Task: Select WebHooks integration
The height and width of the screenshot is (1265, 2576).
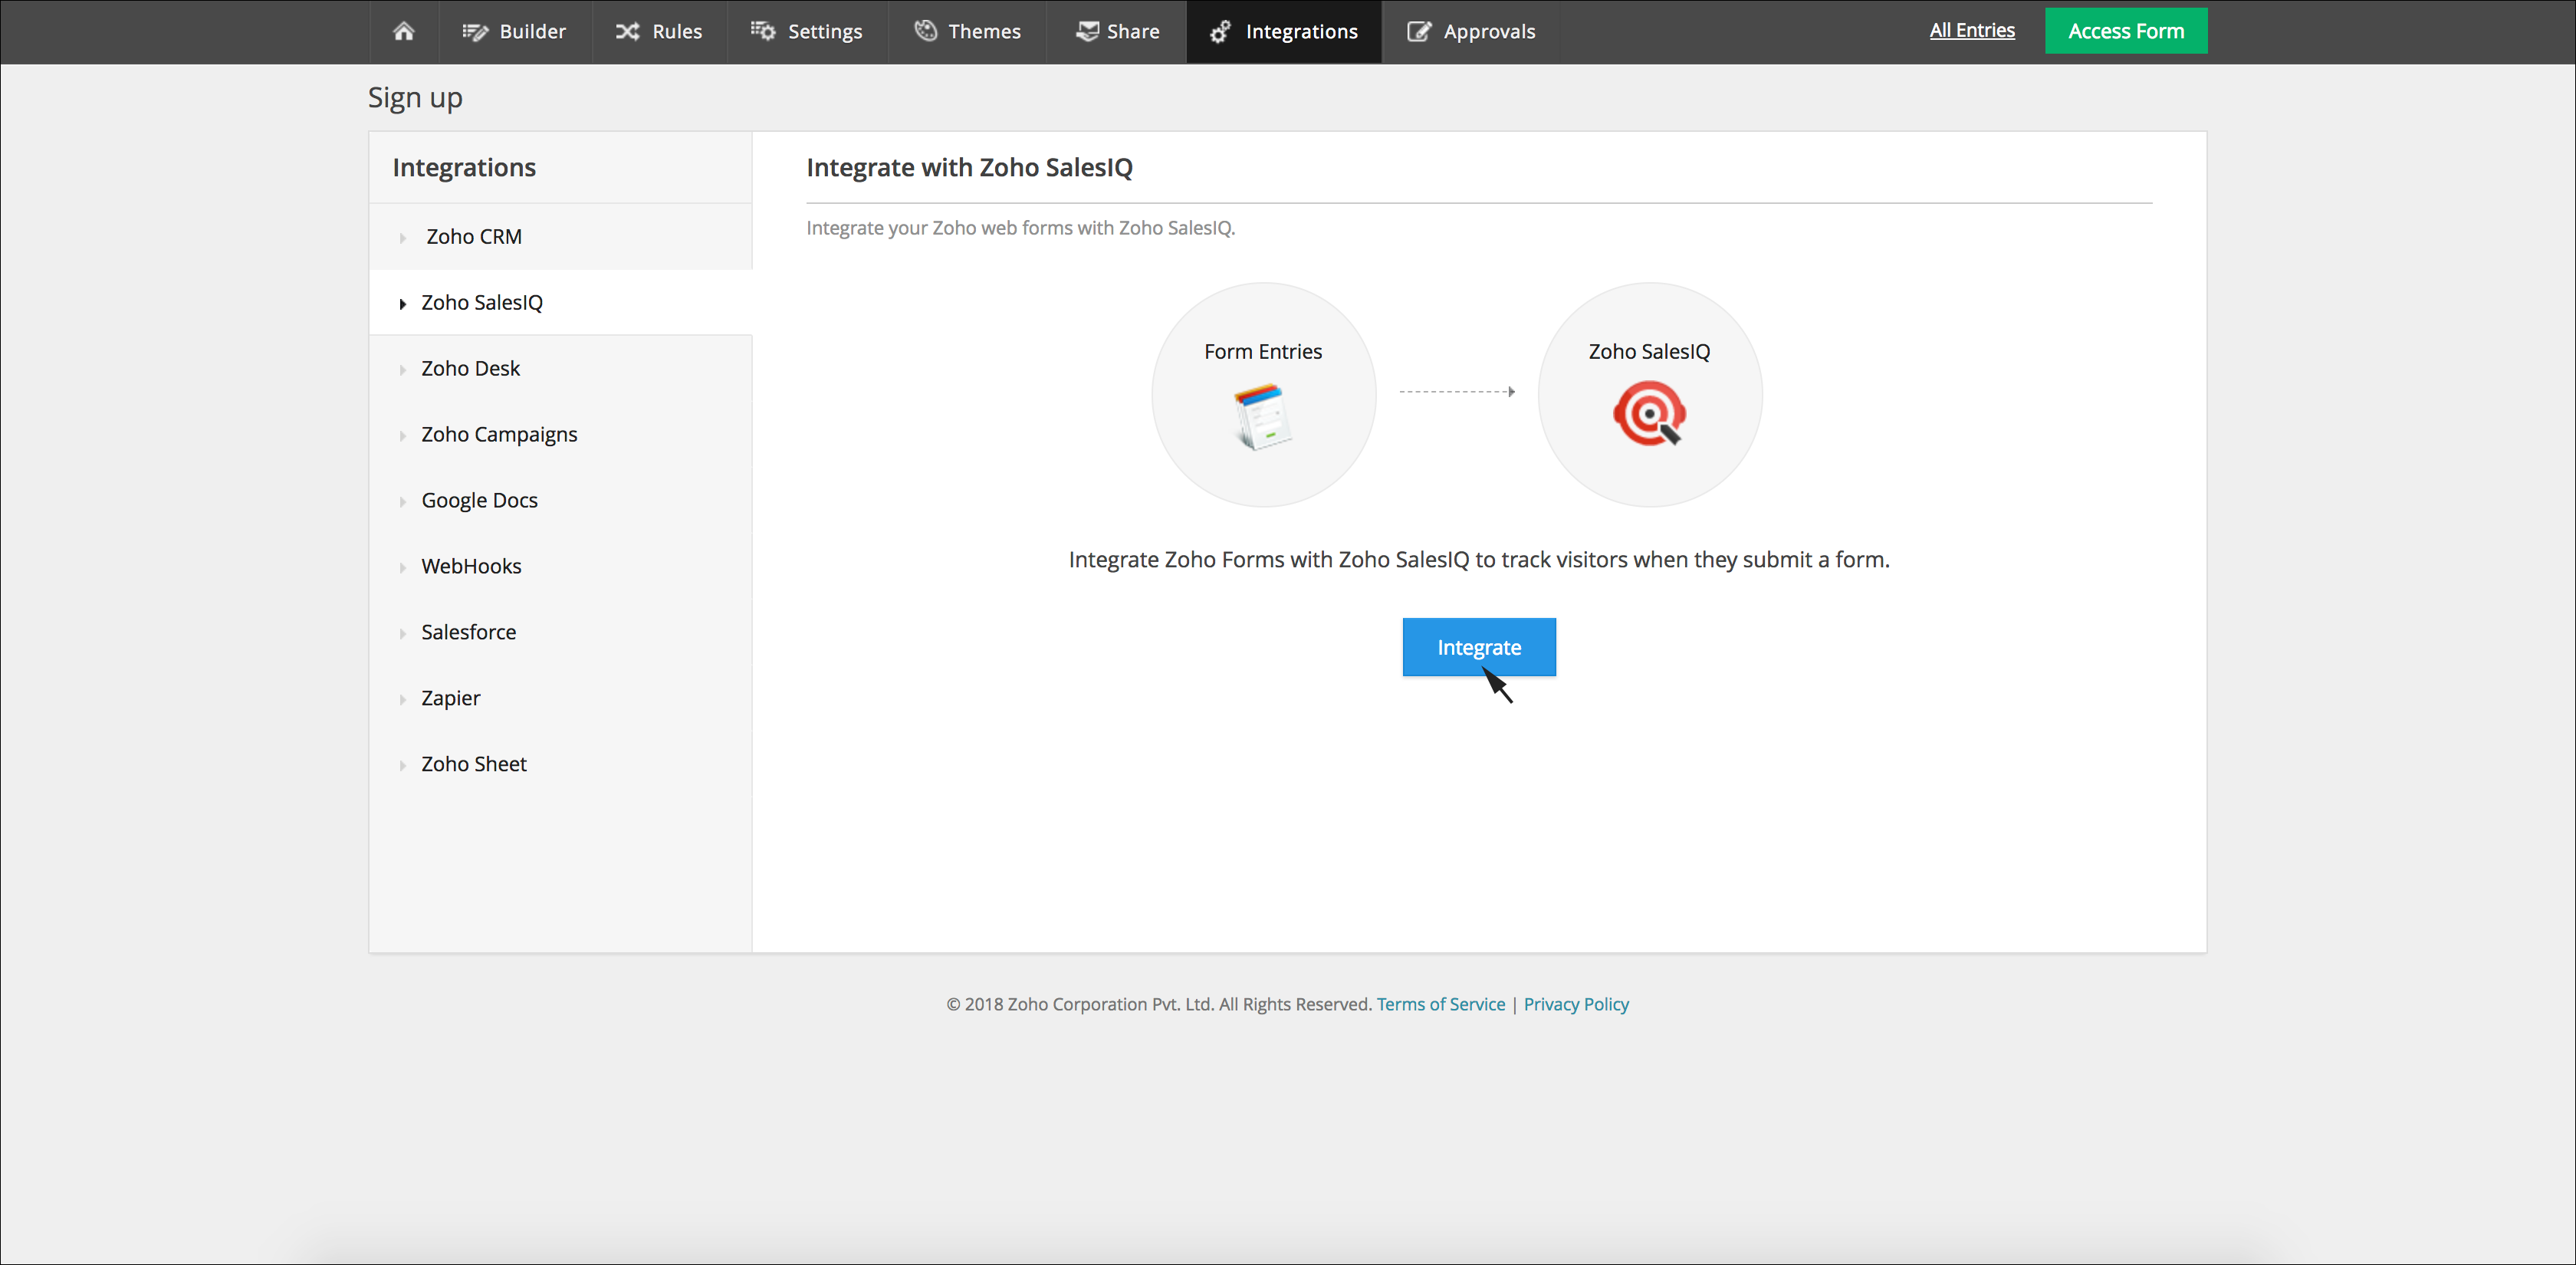Action: coord(560,566)
